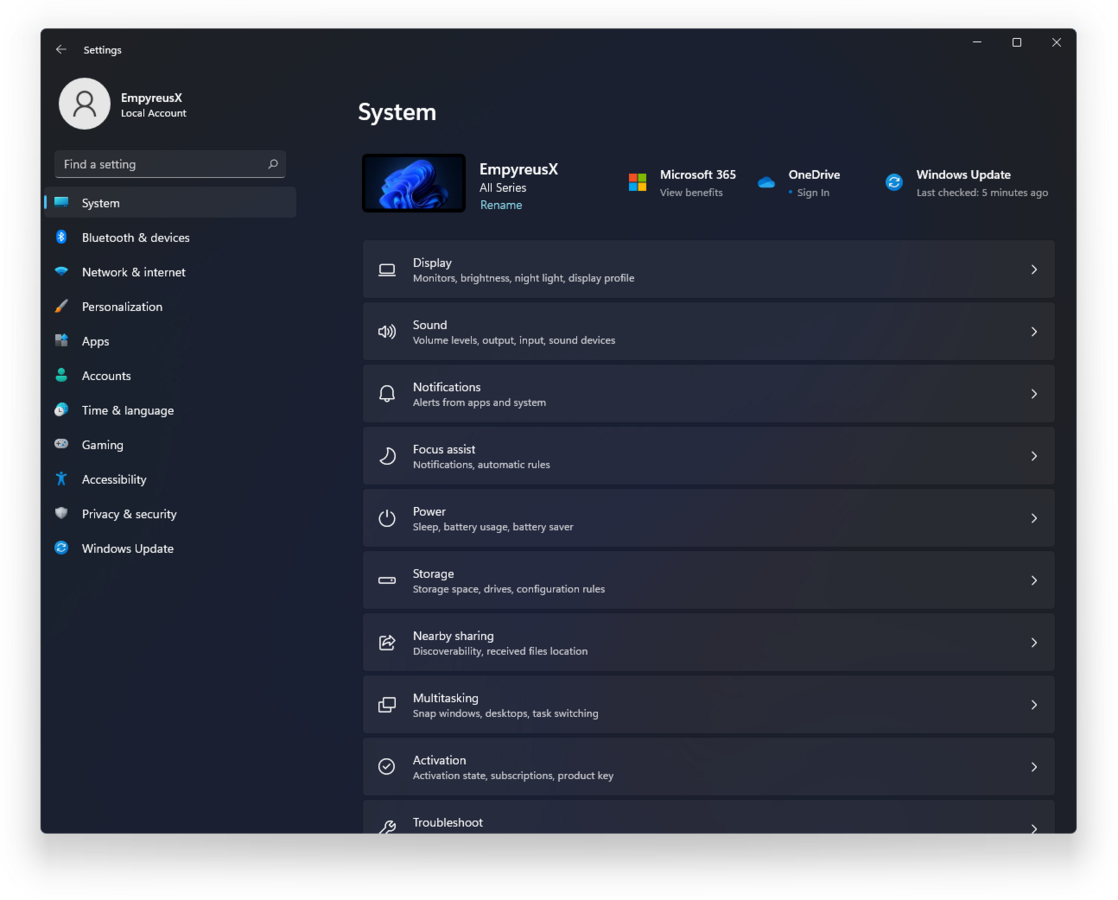Click the back arrow at top left
The image size is (1118, 900).
tap(60, 49)
